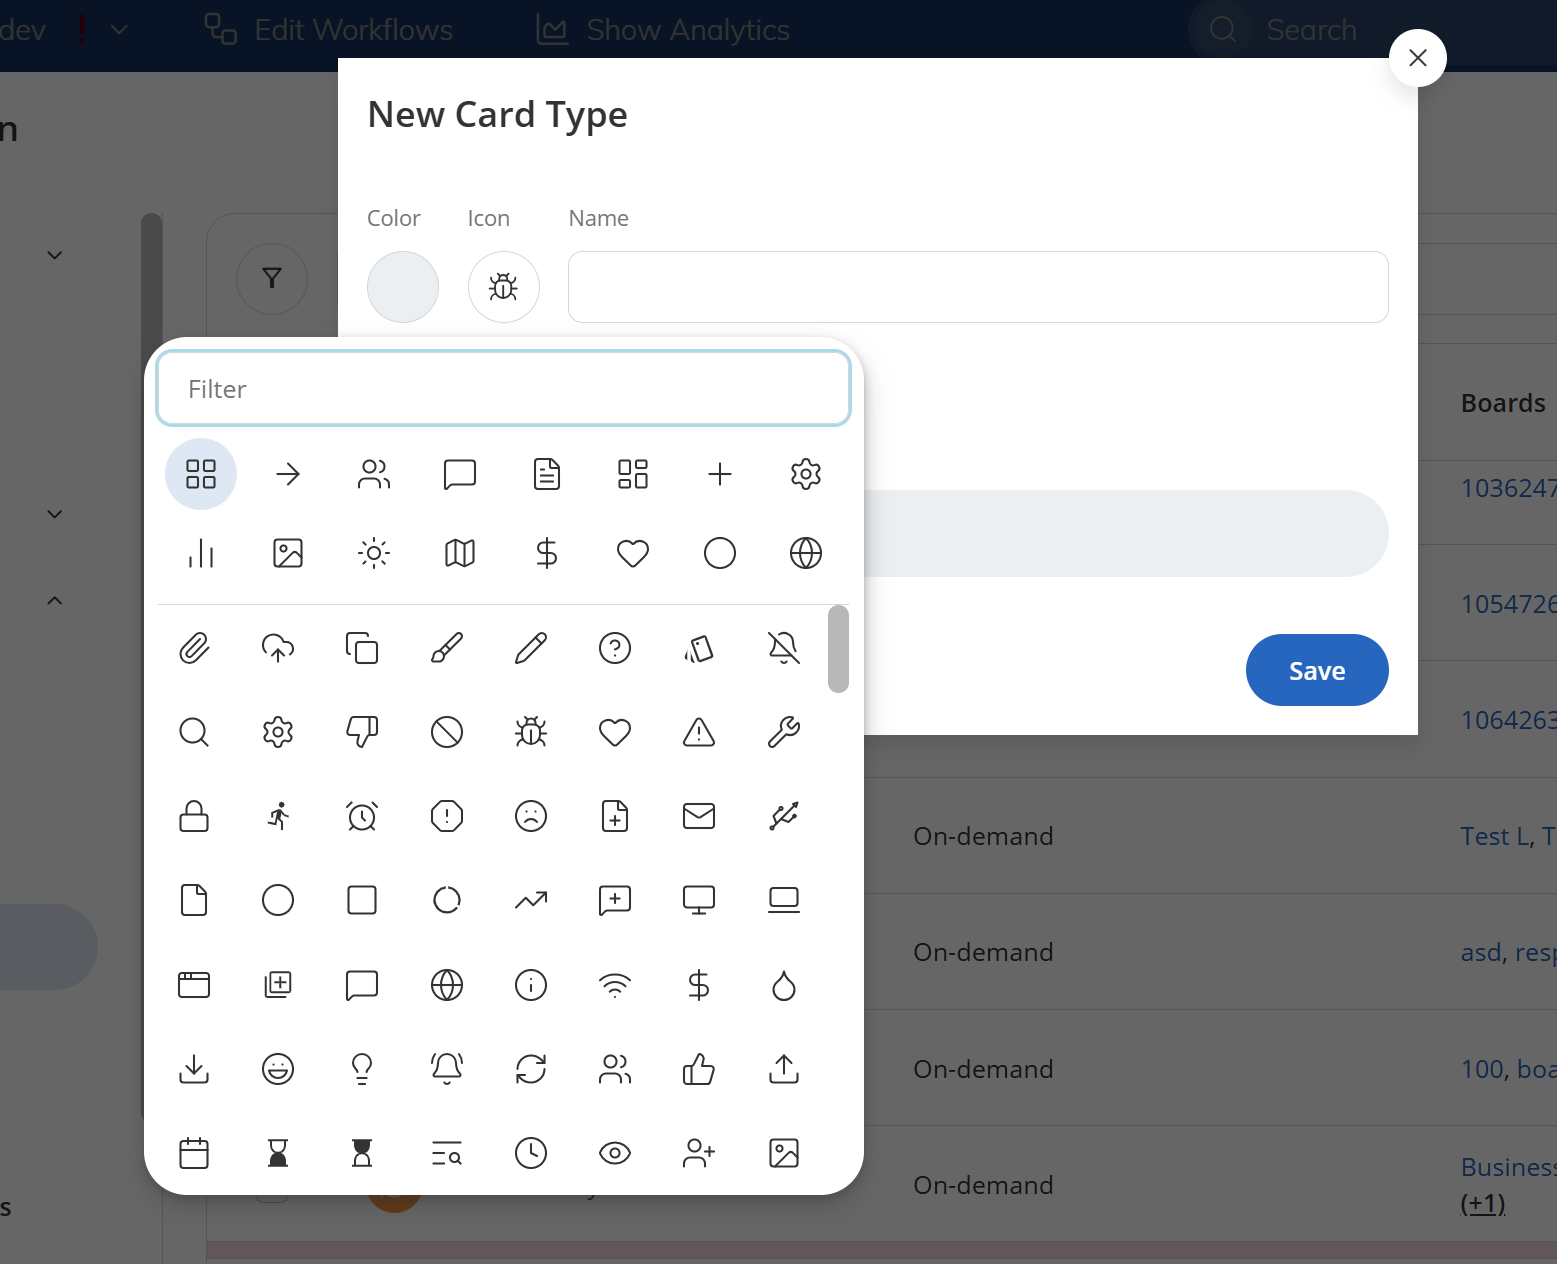The height and width of the screenshot is (1264, 1557).
Task: Open the card Color swatch picker
Action: pos(403,287)
